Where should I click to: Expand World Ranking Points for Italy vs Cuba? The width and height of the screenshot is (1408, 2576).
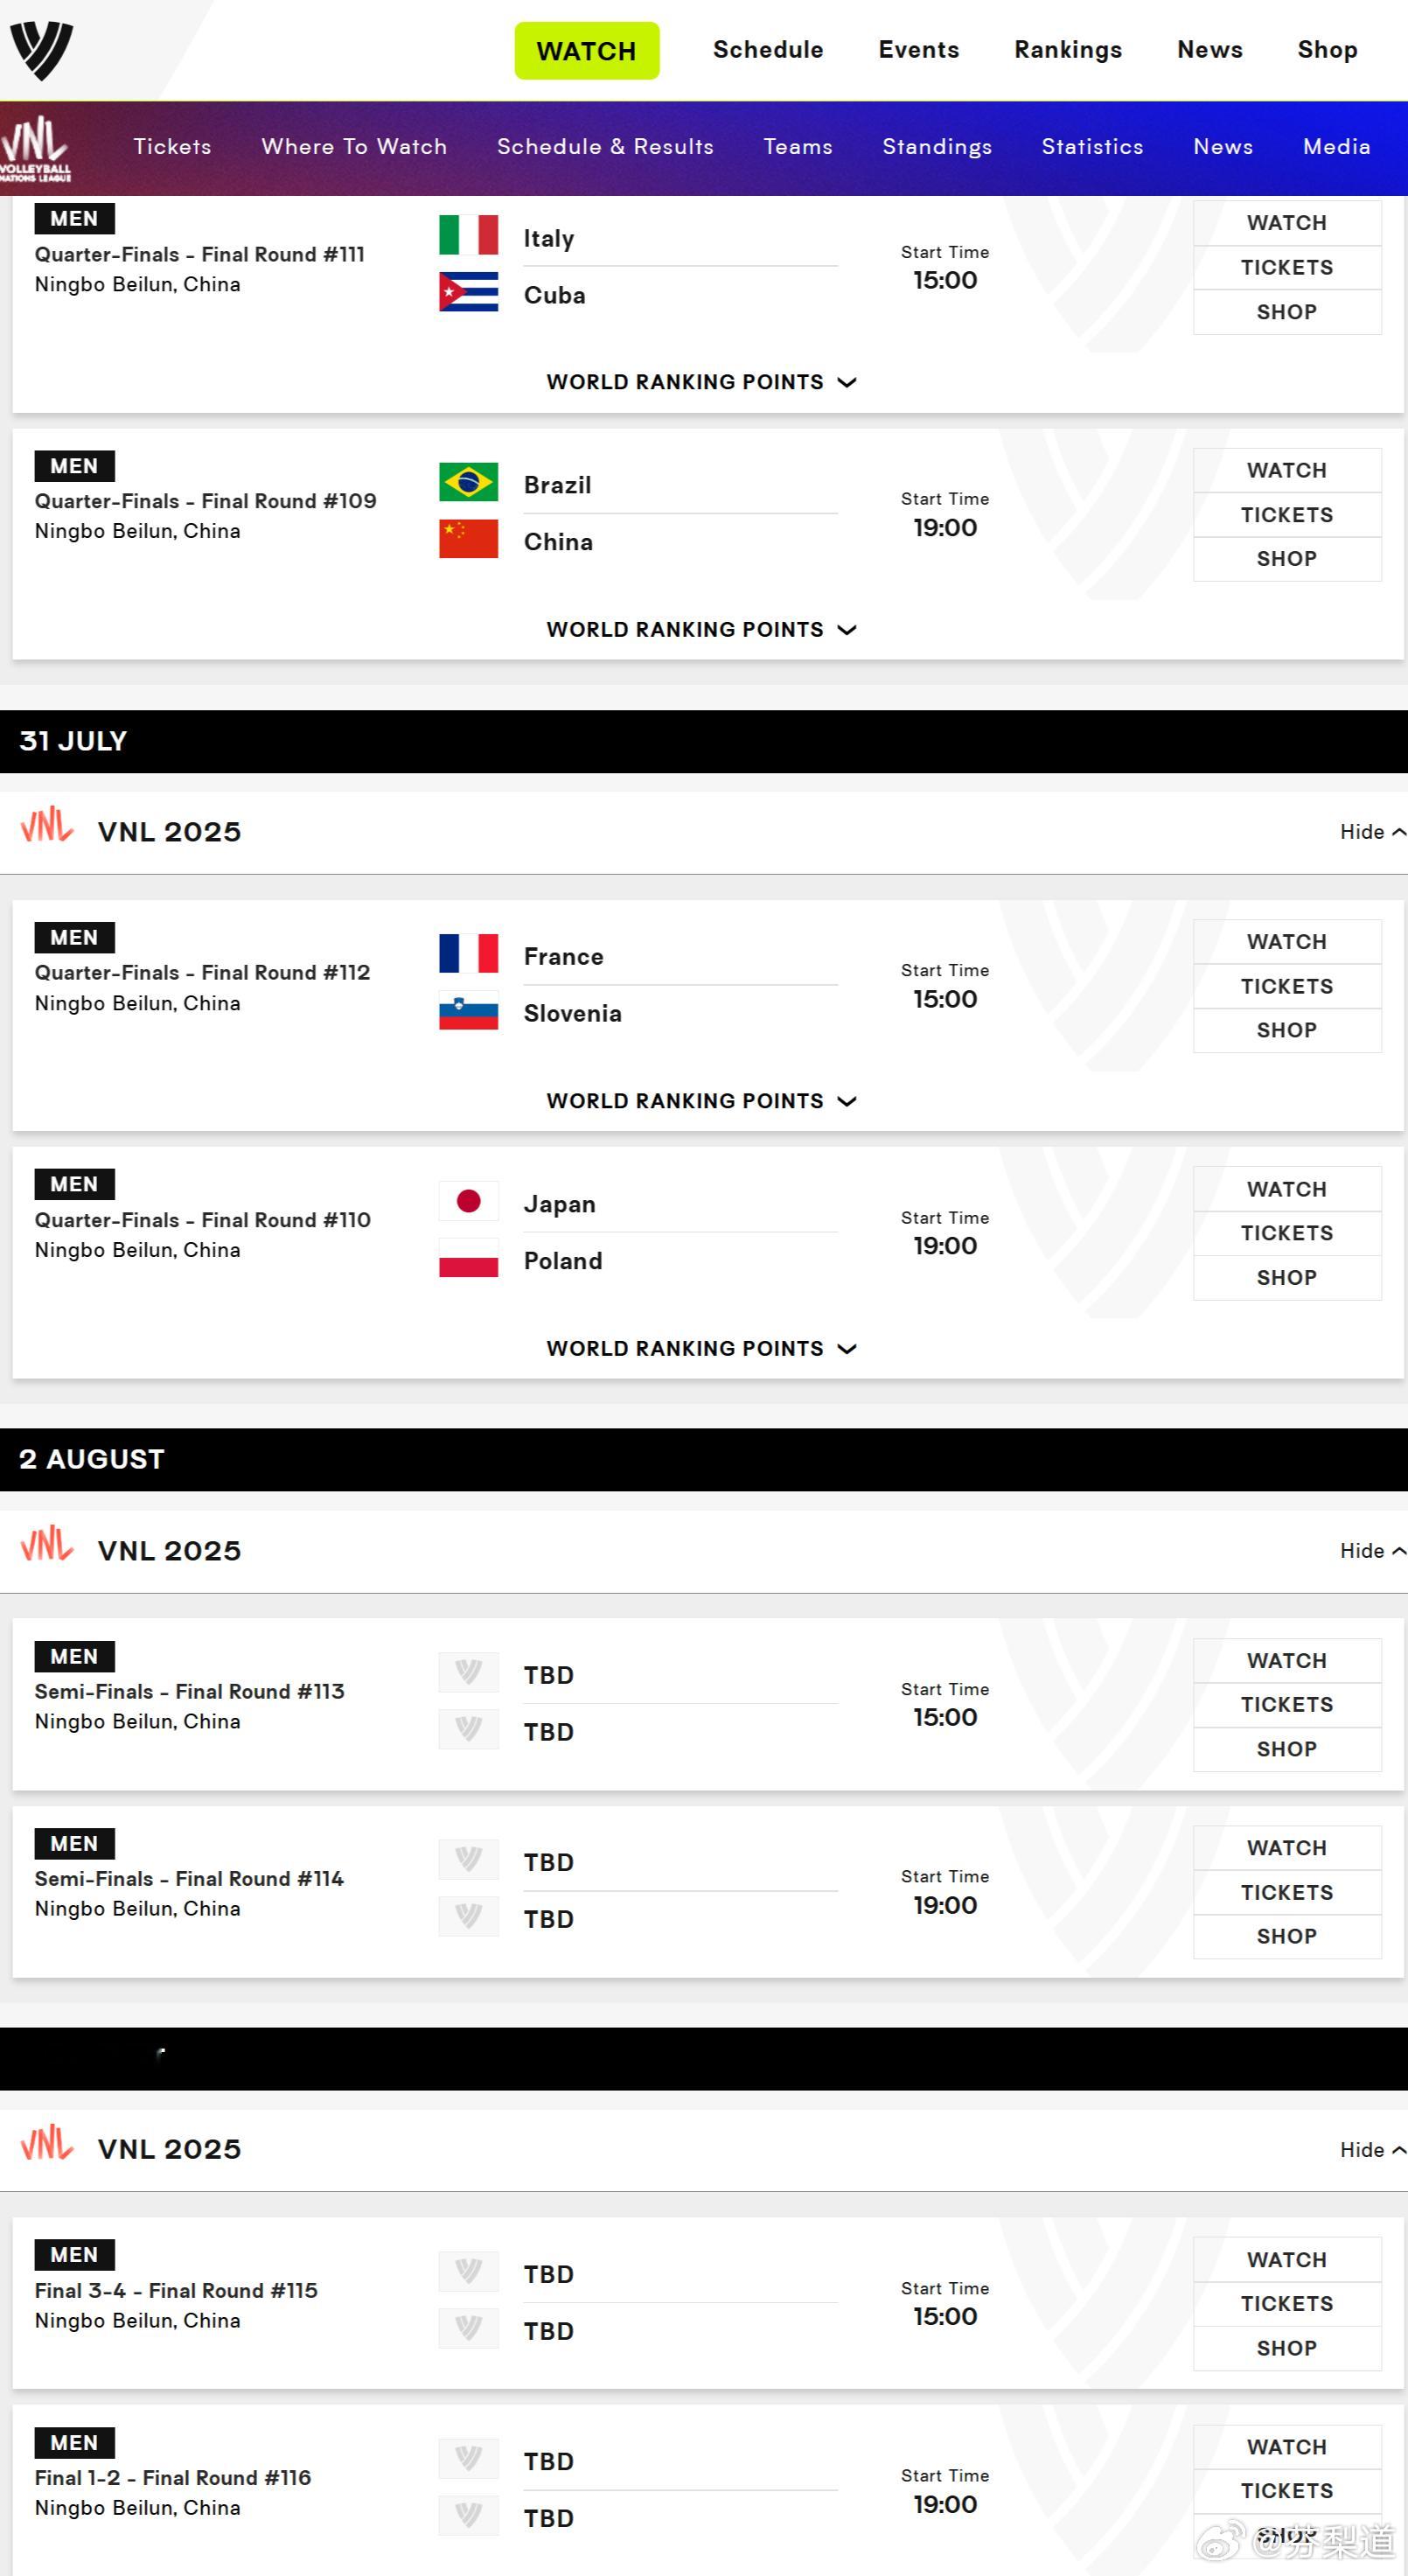coord(701,382)
